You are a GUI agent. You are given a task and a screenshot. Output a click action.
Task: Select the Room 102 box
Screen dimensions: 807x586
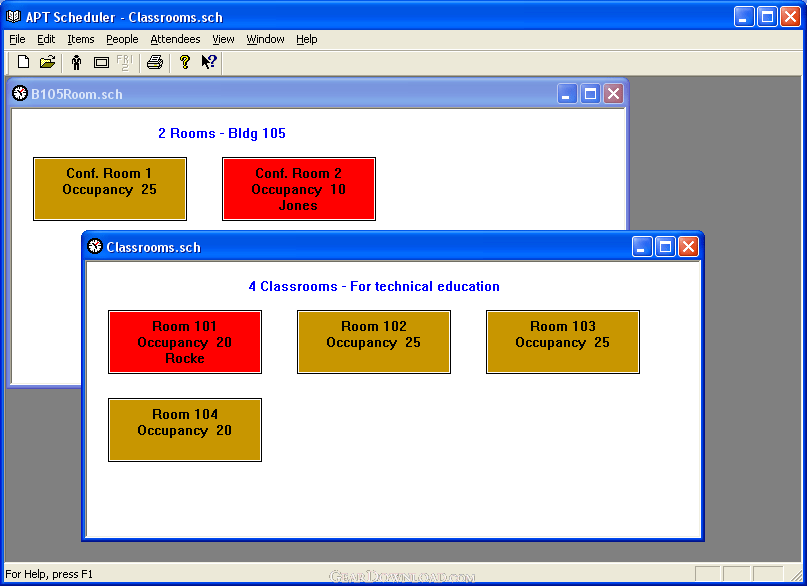point(374,342)
